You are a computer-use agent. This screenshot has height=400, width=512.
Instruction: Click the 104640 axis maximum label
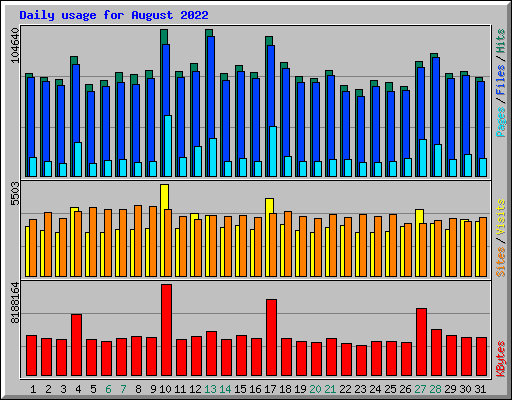click(x=15, y=45)
